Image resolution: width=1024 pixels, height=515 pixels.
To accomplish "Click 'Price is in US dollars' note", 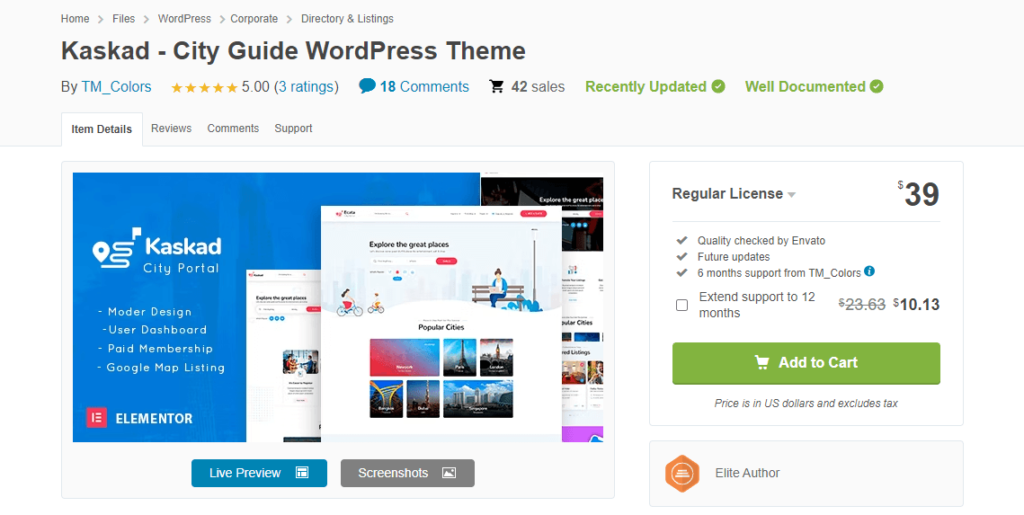I will pos(806,403).
